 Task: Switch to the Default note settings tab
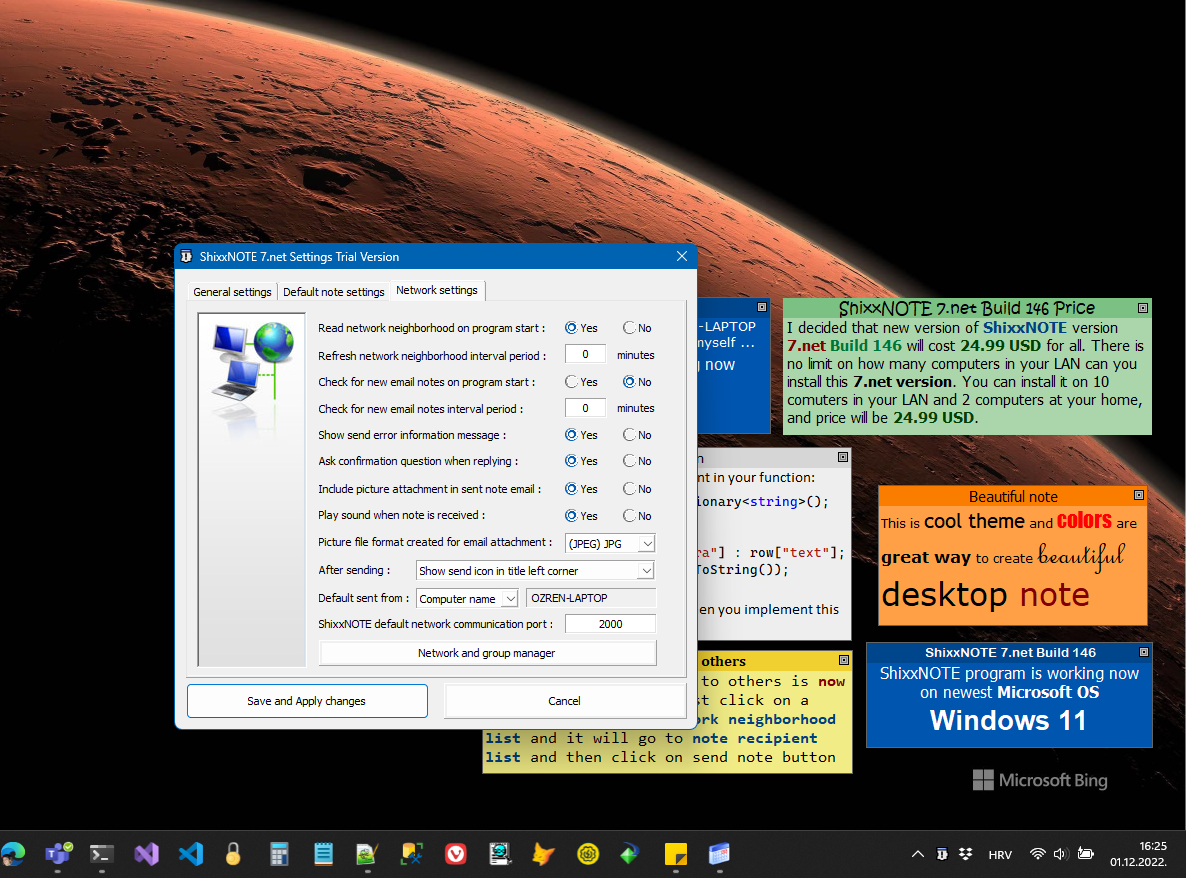(333, 291)
